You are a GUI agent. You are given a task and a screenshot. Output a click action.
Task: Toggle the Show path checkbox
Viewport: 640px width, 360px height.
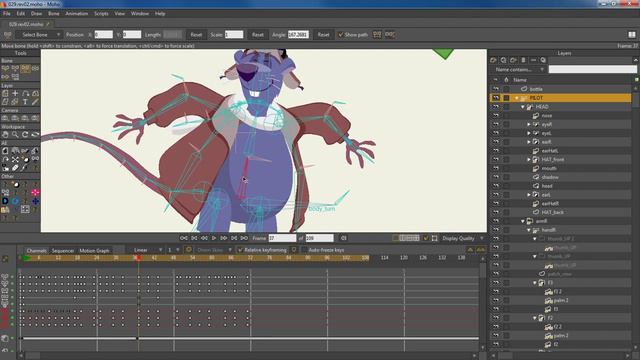(340, 35)
